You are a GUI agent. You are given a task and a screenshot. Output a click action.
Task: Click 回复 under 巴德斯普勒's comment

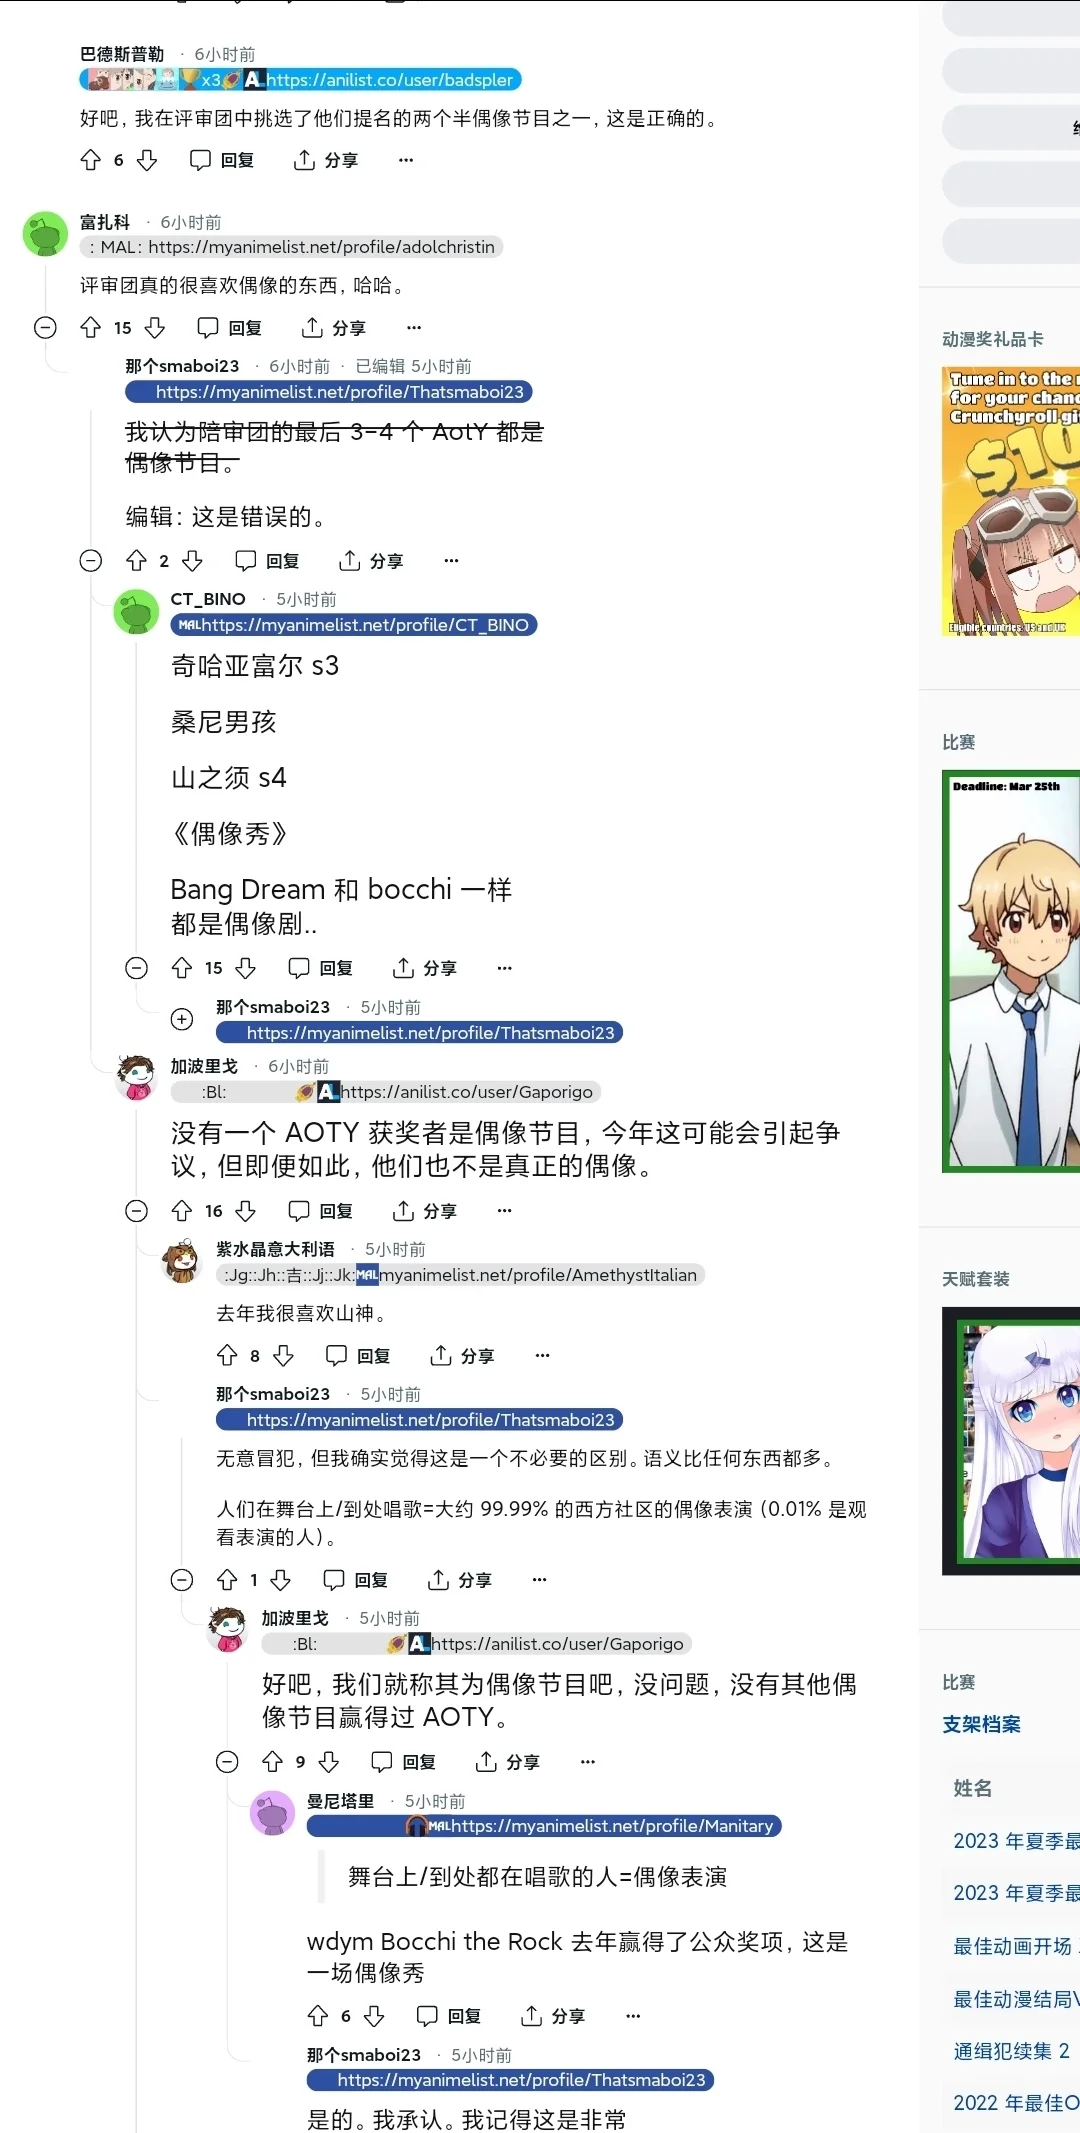point(222,160)
